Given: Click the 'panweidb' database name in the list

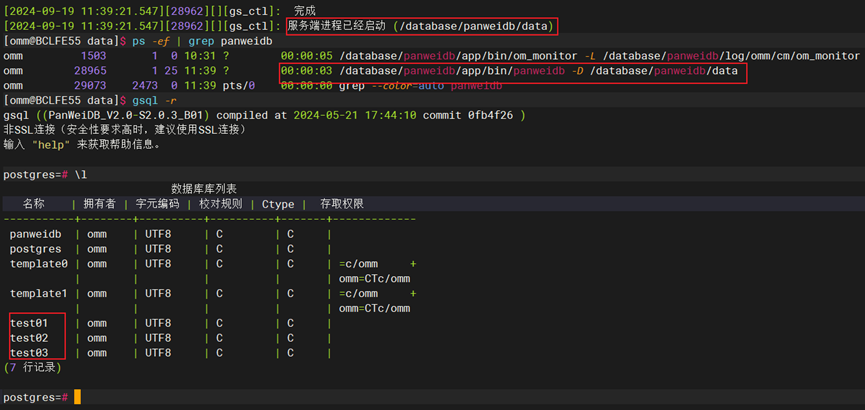Looking at the screenshot, I should point(35,234).
